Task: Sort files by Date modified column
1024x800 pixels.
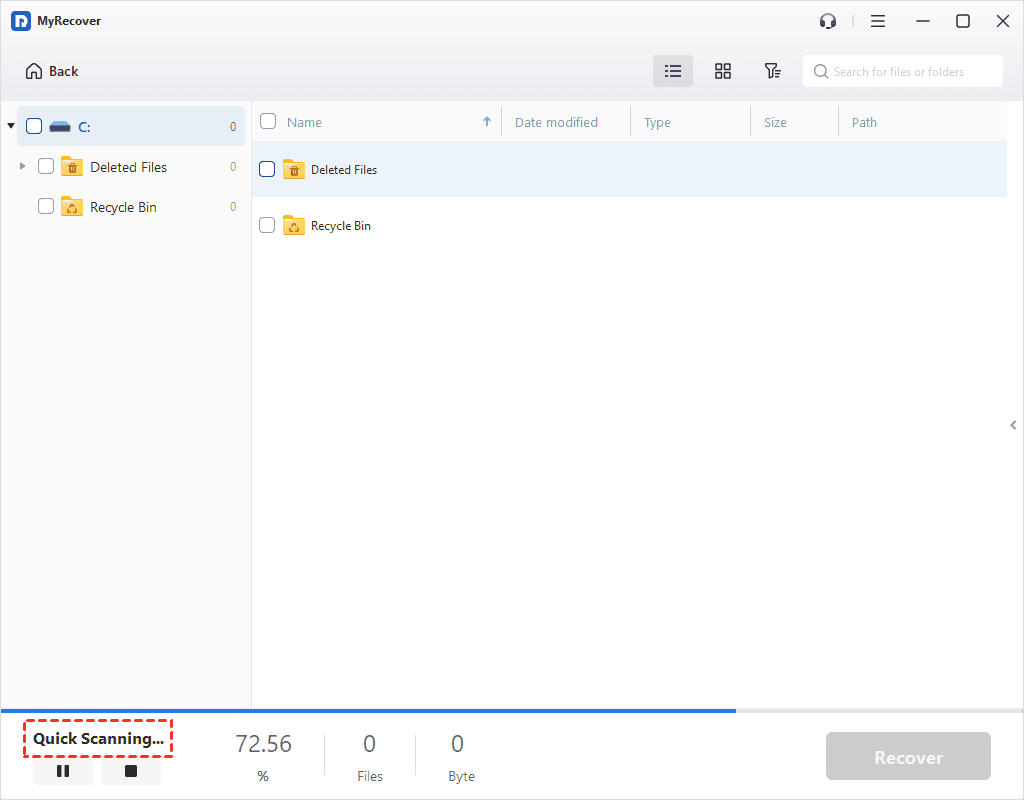Action: coord(556,121)
